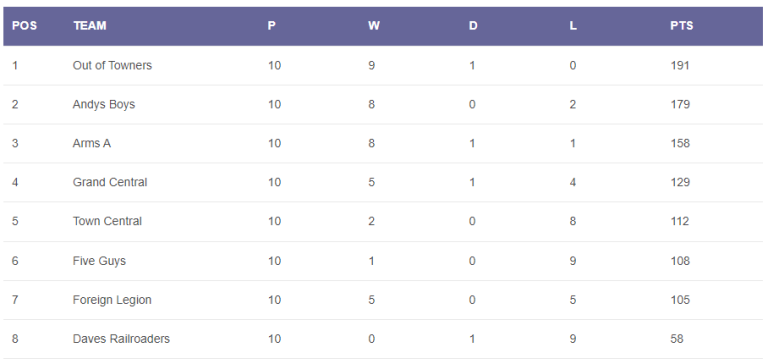The height and width of the screenshot is (364, 768).
Task: Open the Grand Central team entry
Action: coord(110,182)
